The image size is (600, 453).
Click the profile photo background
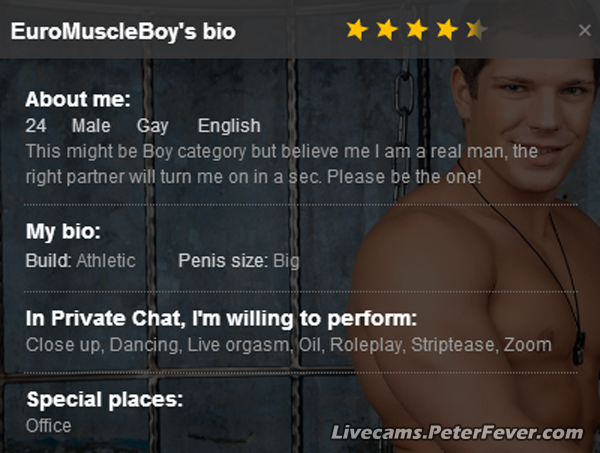point(500,200)
